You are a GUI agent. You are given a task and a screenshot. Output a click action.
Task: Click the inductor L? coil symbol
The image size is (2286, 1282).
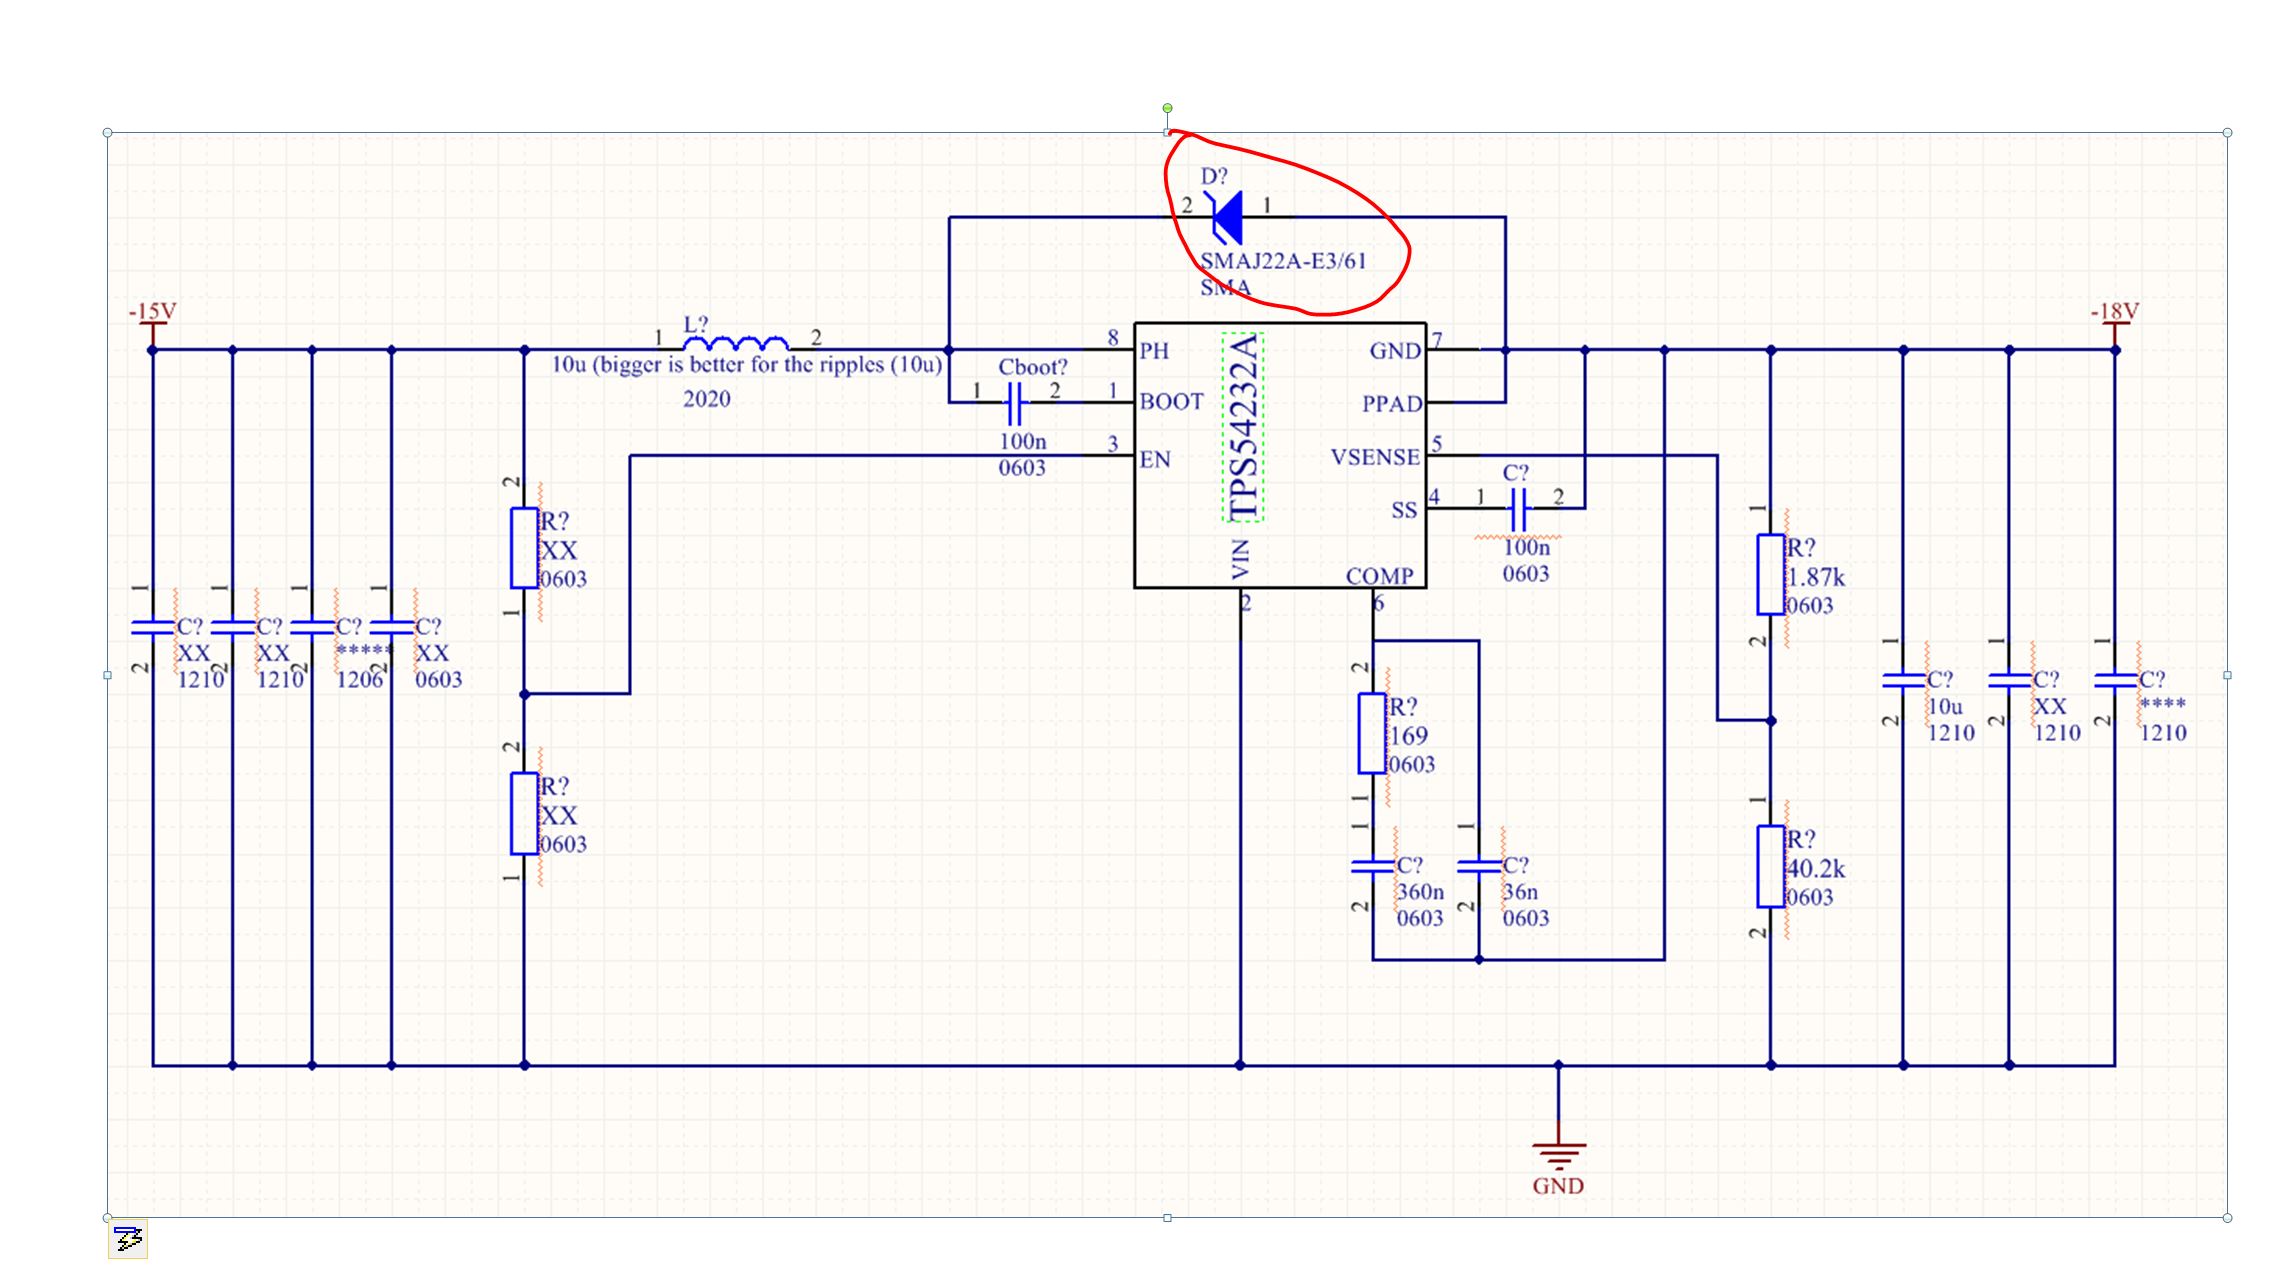click(736, 343)
